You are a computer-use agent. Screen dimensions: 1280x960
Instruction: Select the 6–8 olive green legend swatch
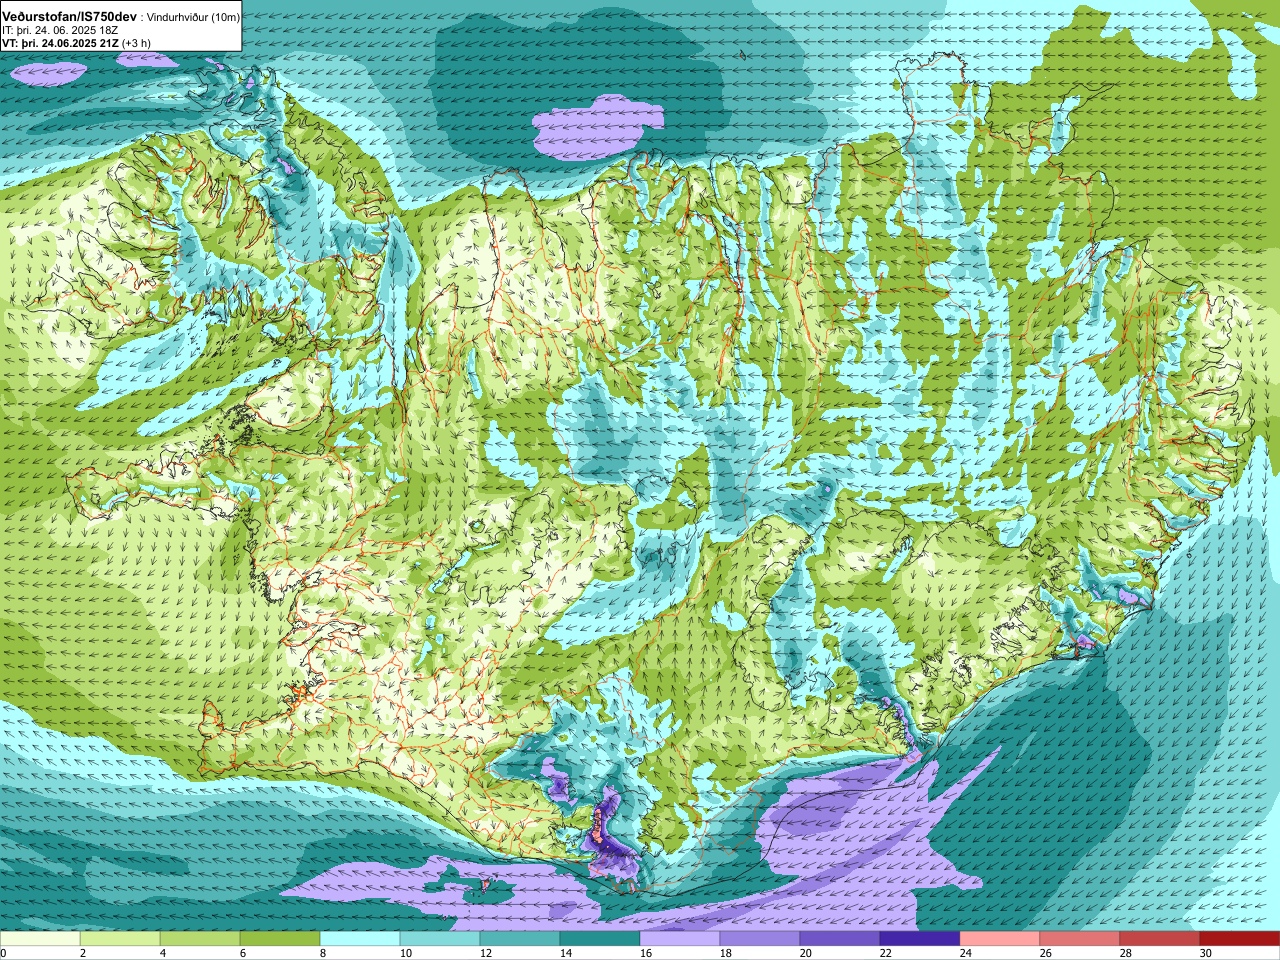pyautogui.click(x=280, y=939)
